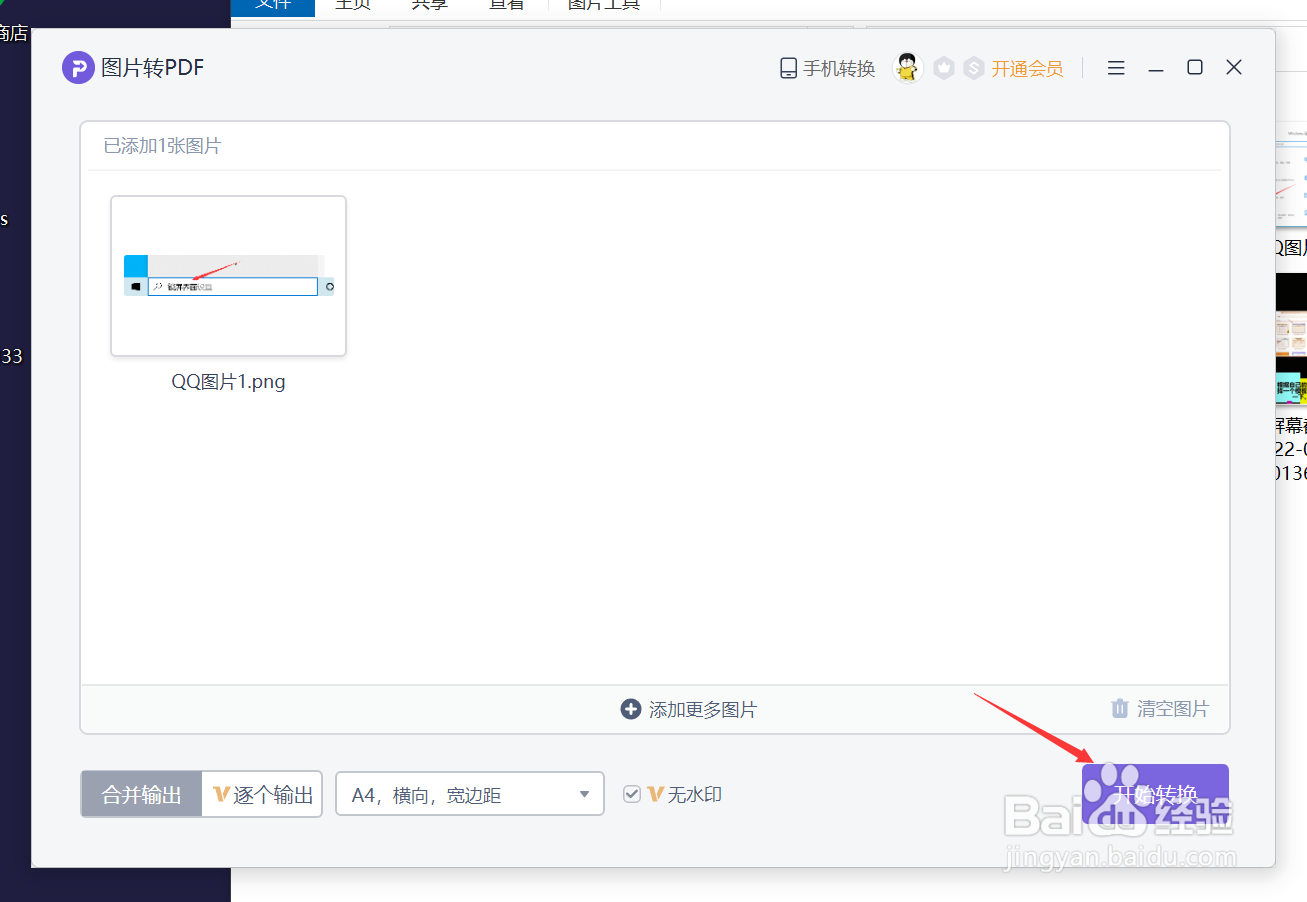The height and width of the screenshot is (902, 1307).
Task: Click the 图片转PDF app logo icon
Action: tap(78, 67)
